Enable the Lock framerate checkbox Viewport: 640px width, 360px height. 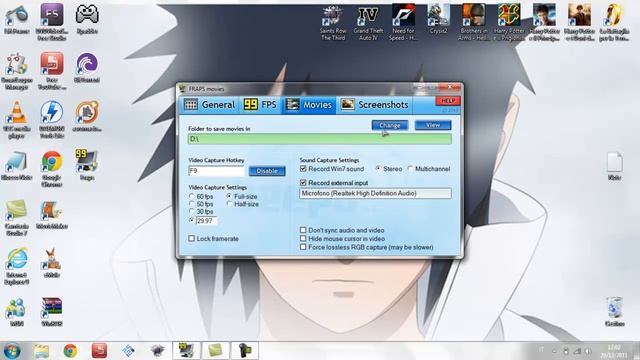(x=191, y=238)
